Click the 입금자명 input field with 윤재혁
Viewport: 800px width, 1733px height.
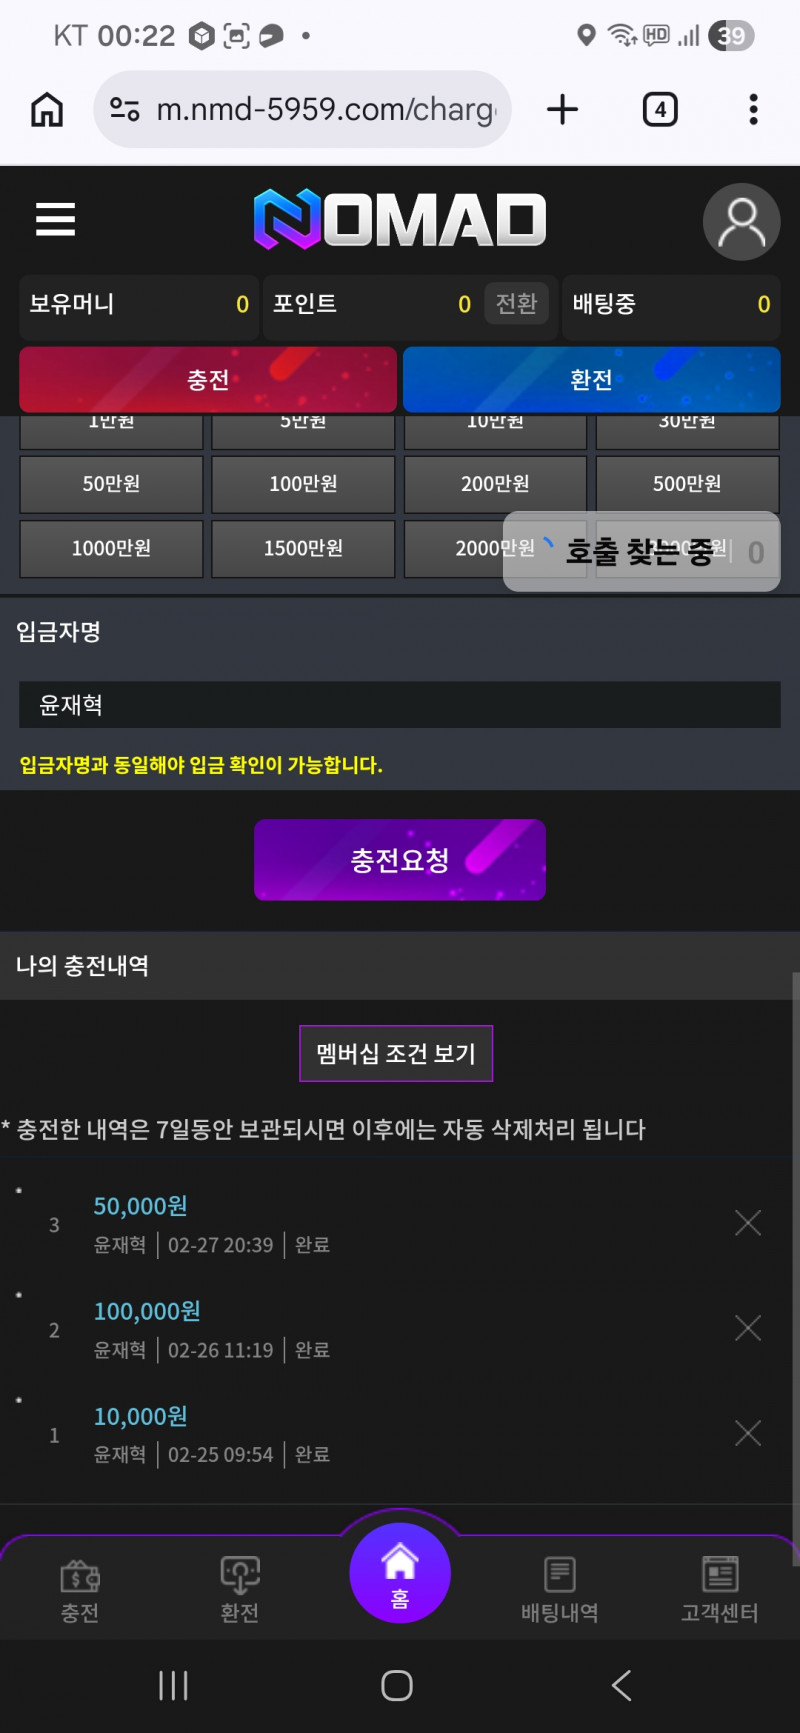coord(400,705)
